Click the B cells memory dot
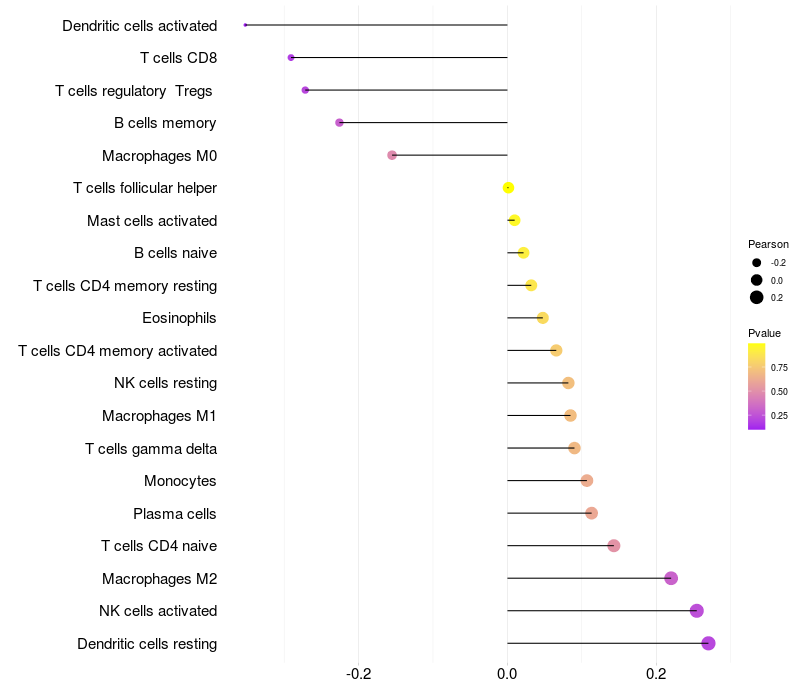This screenshot has height=700, width=800. 339,122
